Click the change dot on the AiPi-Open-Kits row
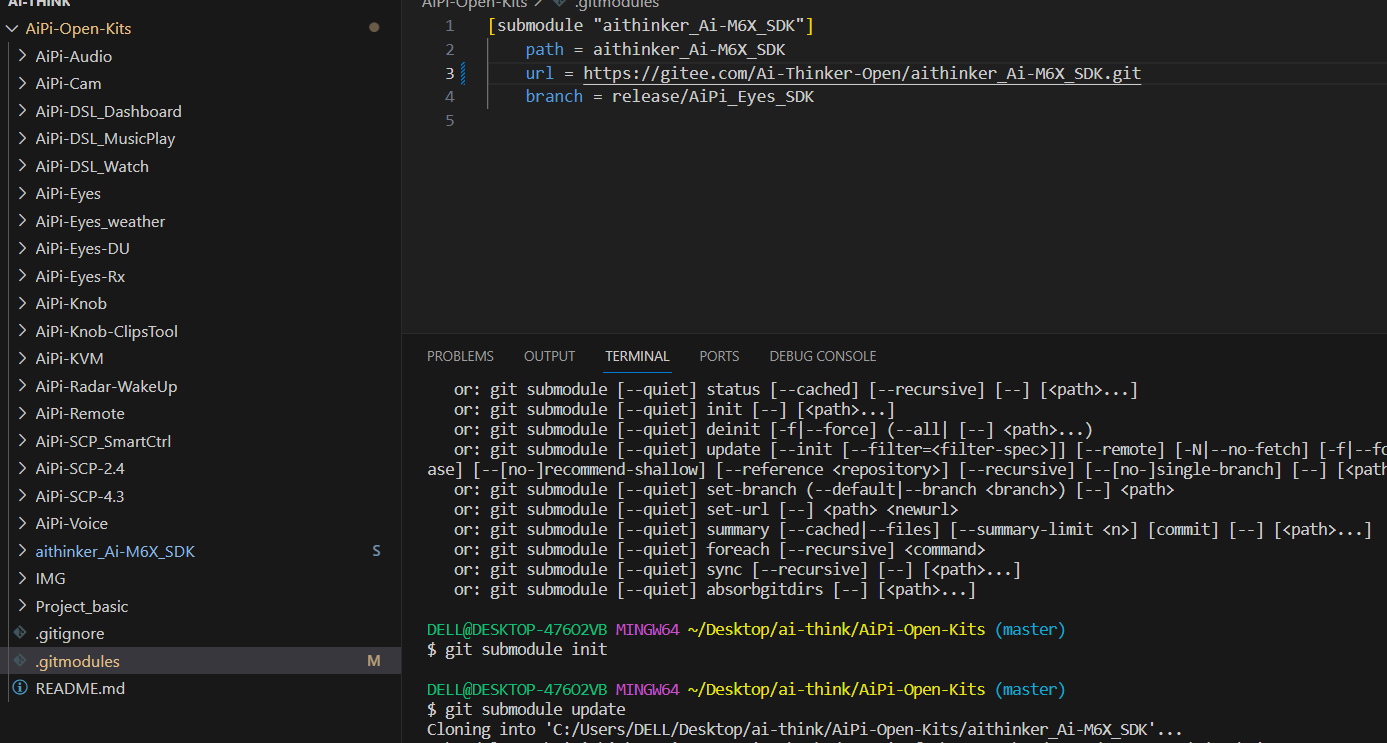Image resolution: width=1387 pixels, height=743 pixels. tap(374, 28)
